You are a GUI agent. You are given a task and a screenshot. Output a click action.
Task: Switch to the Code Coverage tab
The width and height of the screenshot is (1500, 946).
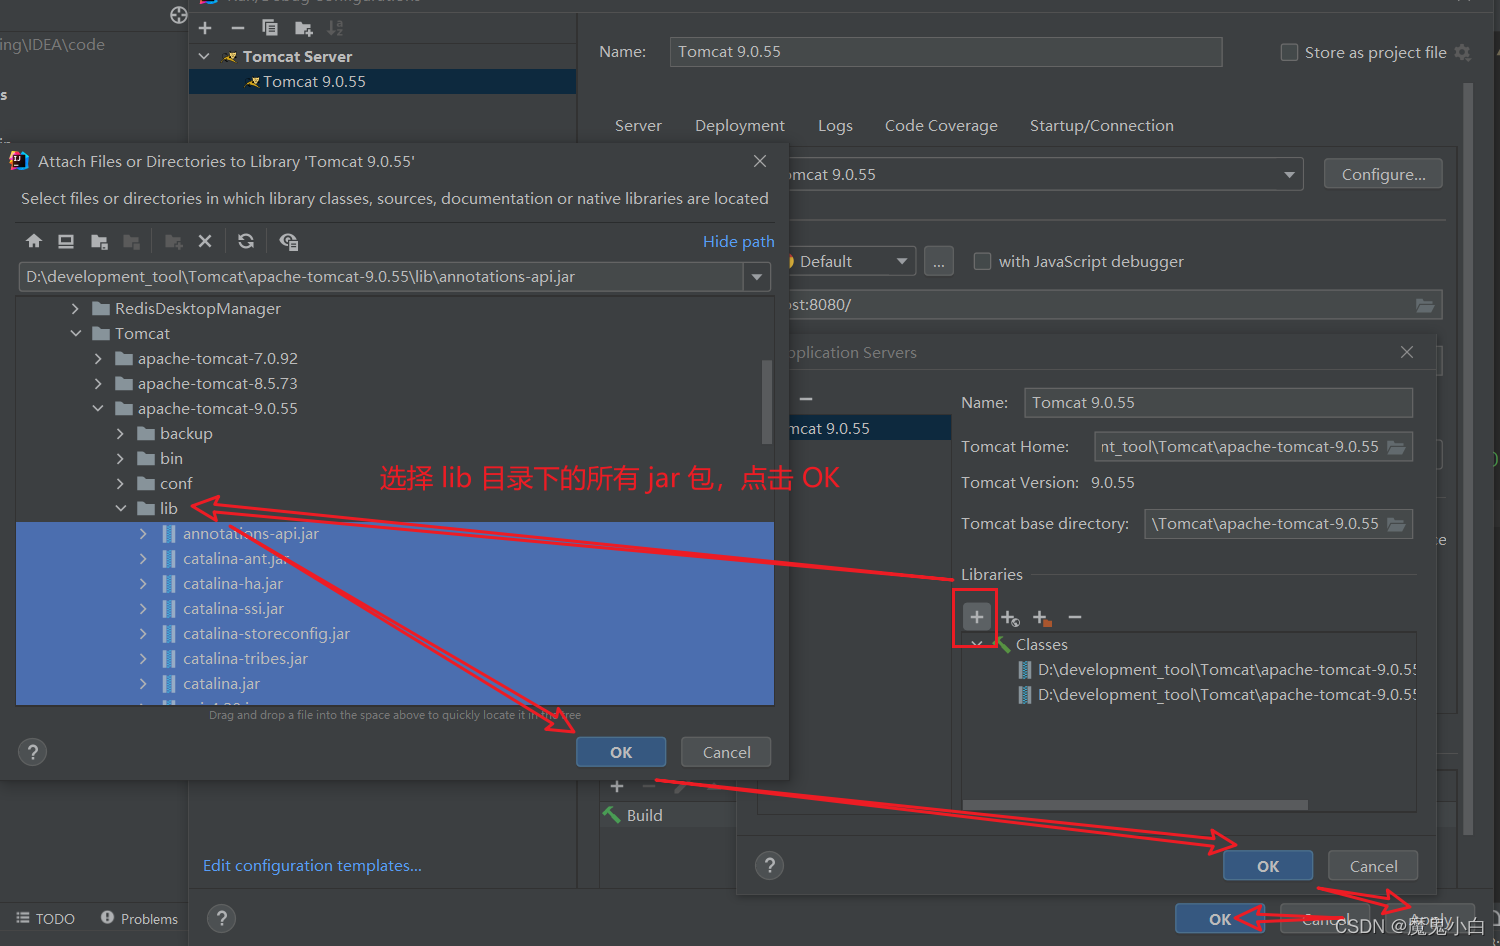941,126
